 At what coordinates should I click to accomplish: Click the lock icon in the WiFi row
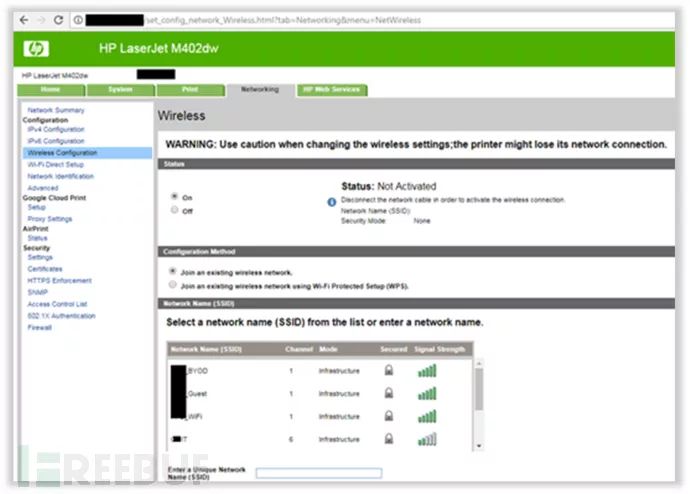click(389, 415)
